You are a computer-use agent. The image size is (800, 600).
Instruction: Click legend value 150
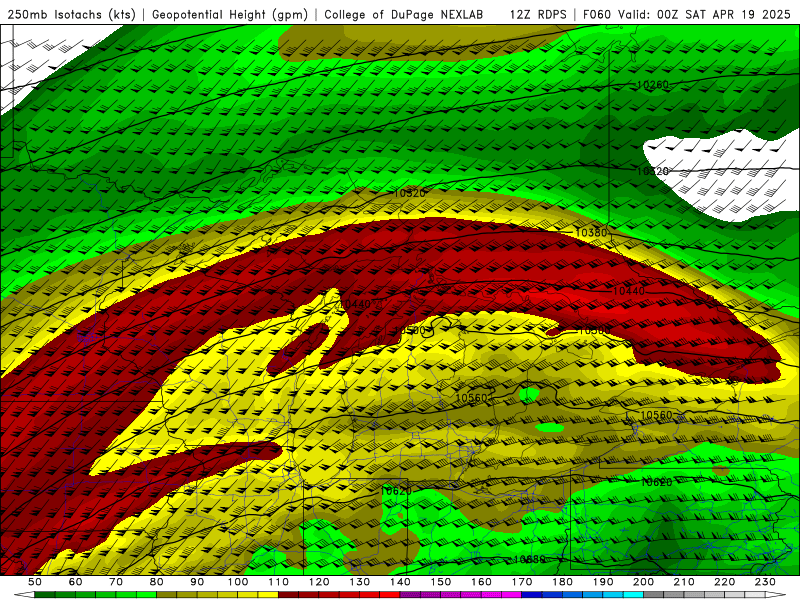440,582
